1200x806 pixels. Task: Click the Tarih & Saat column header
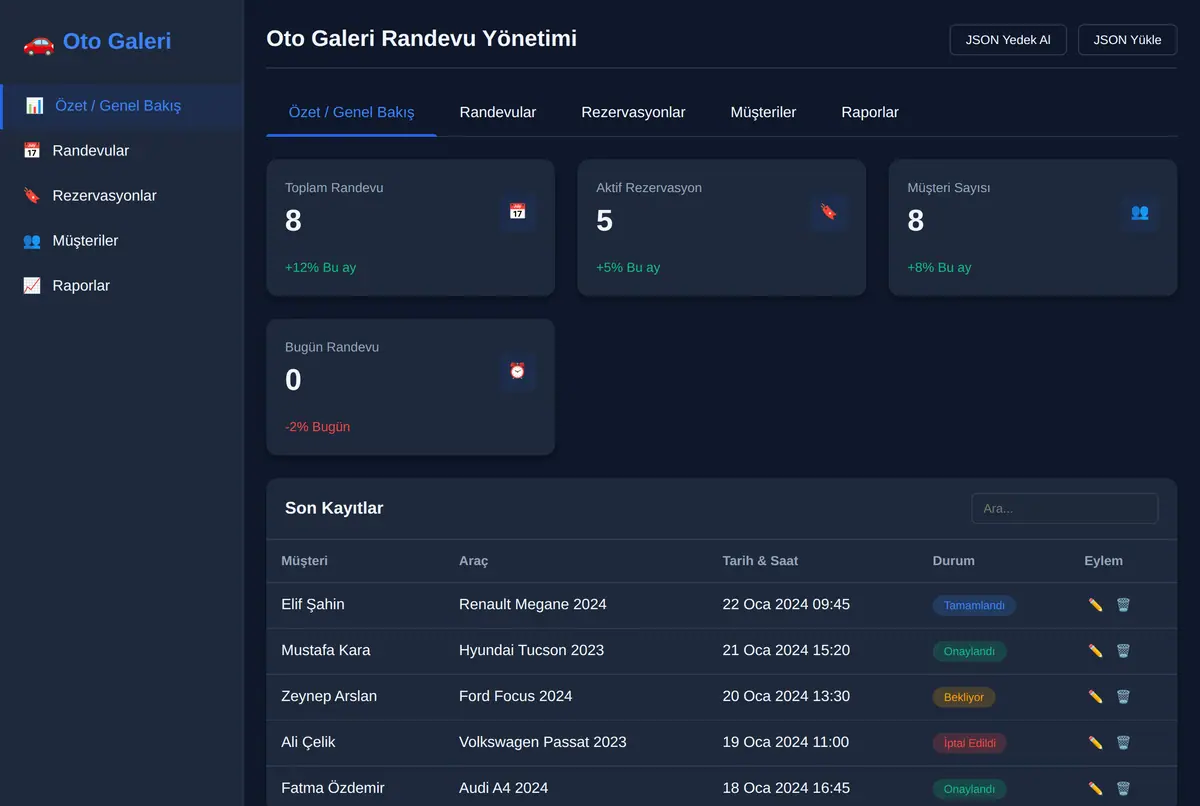click(x=760, y=561)
